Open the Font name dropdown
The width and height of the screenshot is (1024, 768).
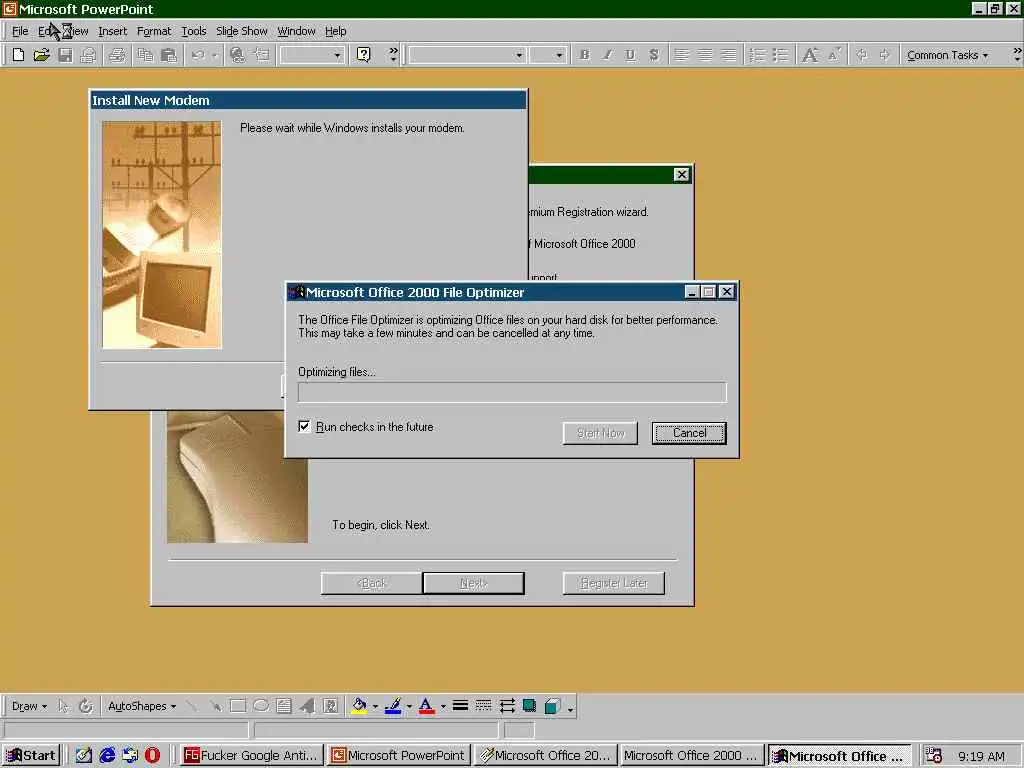tap(519, 55)
